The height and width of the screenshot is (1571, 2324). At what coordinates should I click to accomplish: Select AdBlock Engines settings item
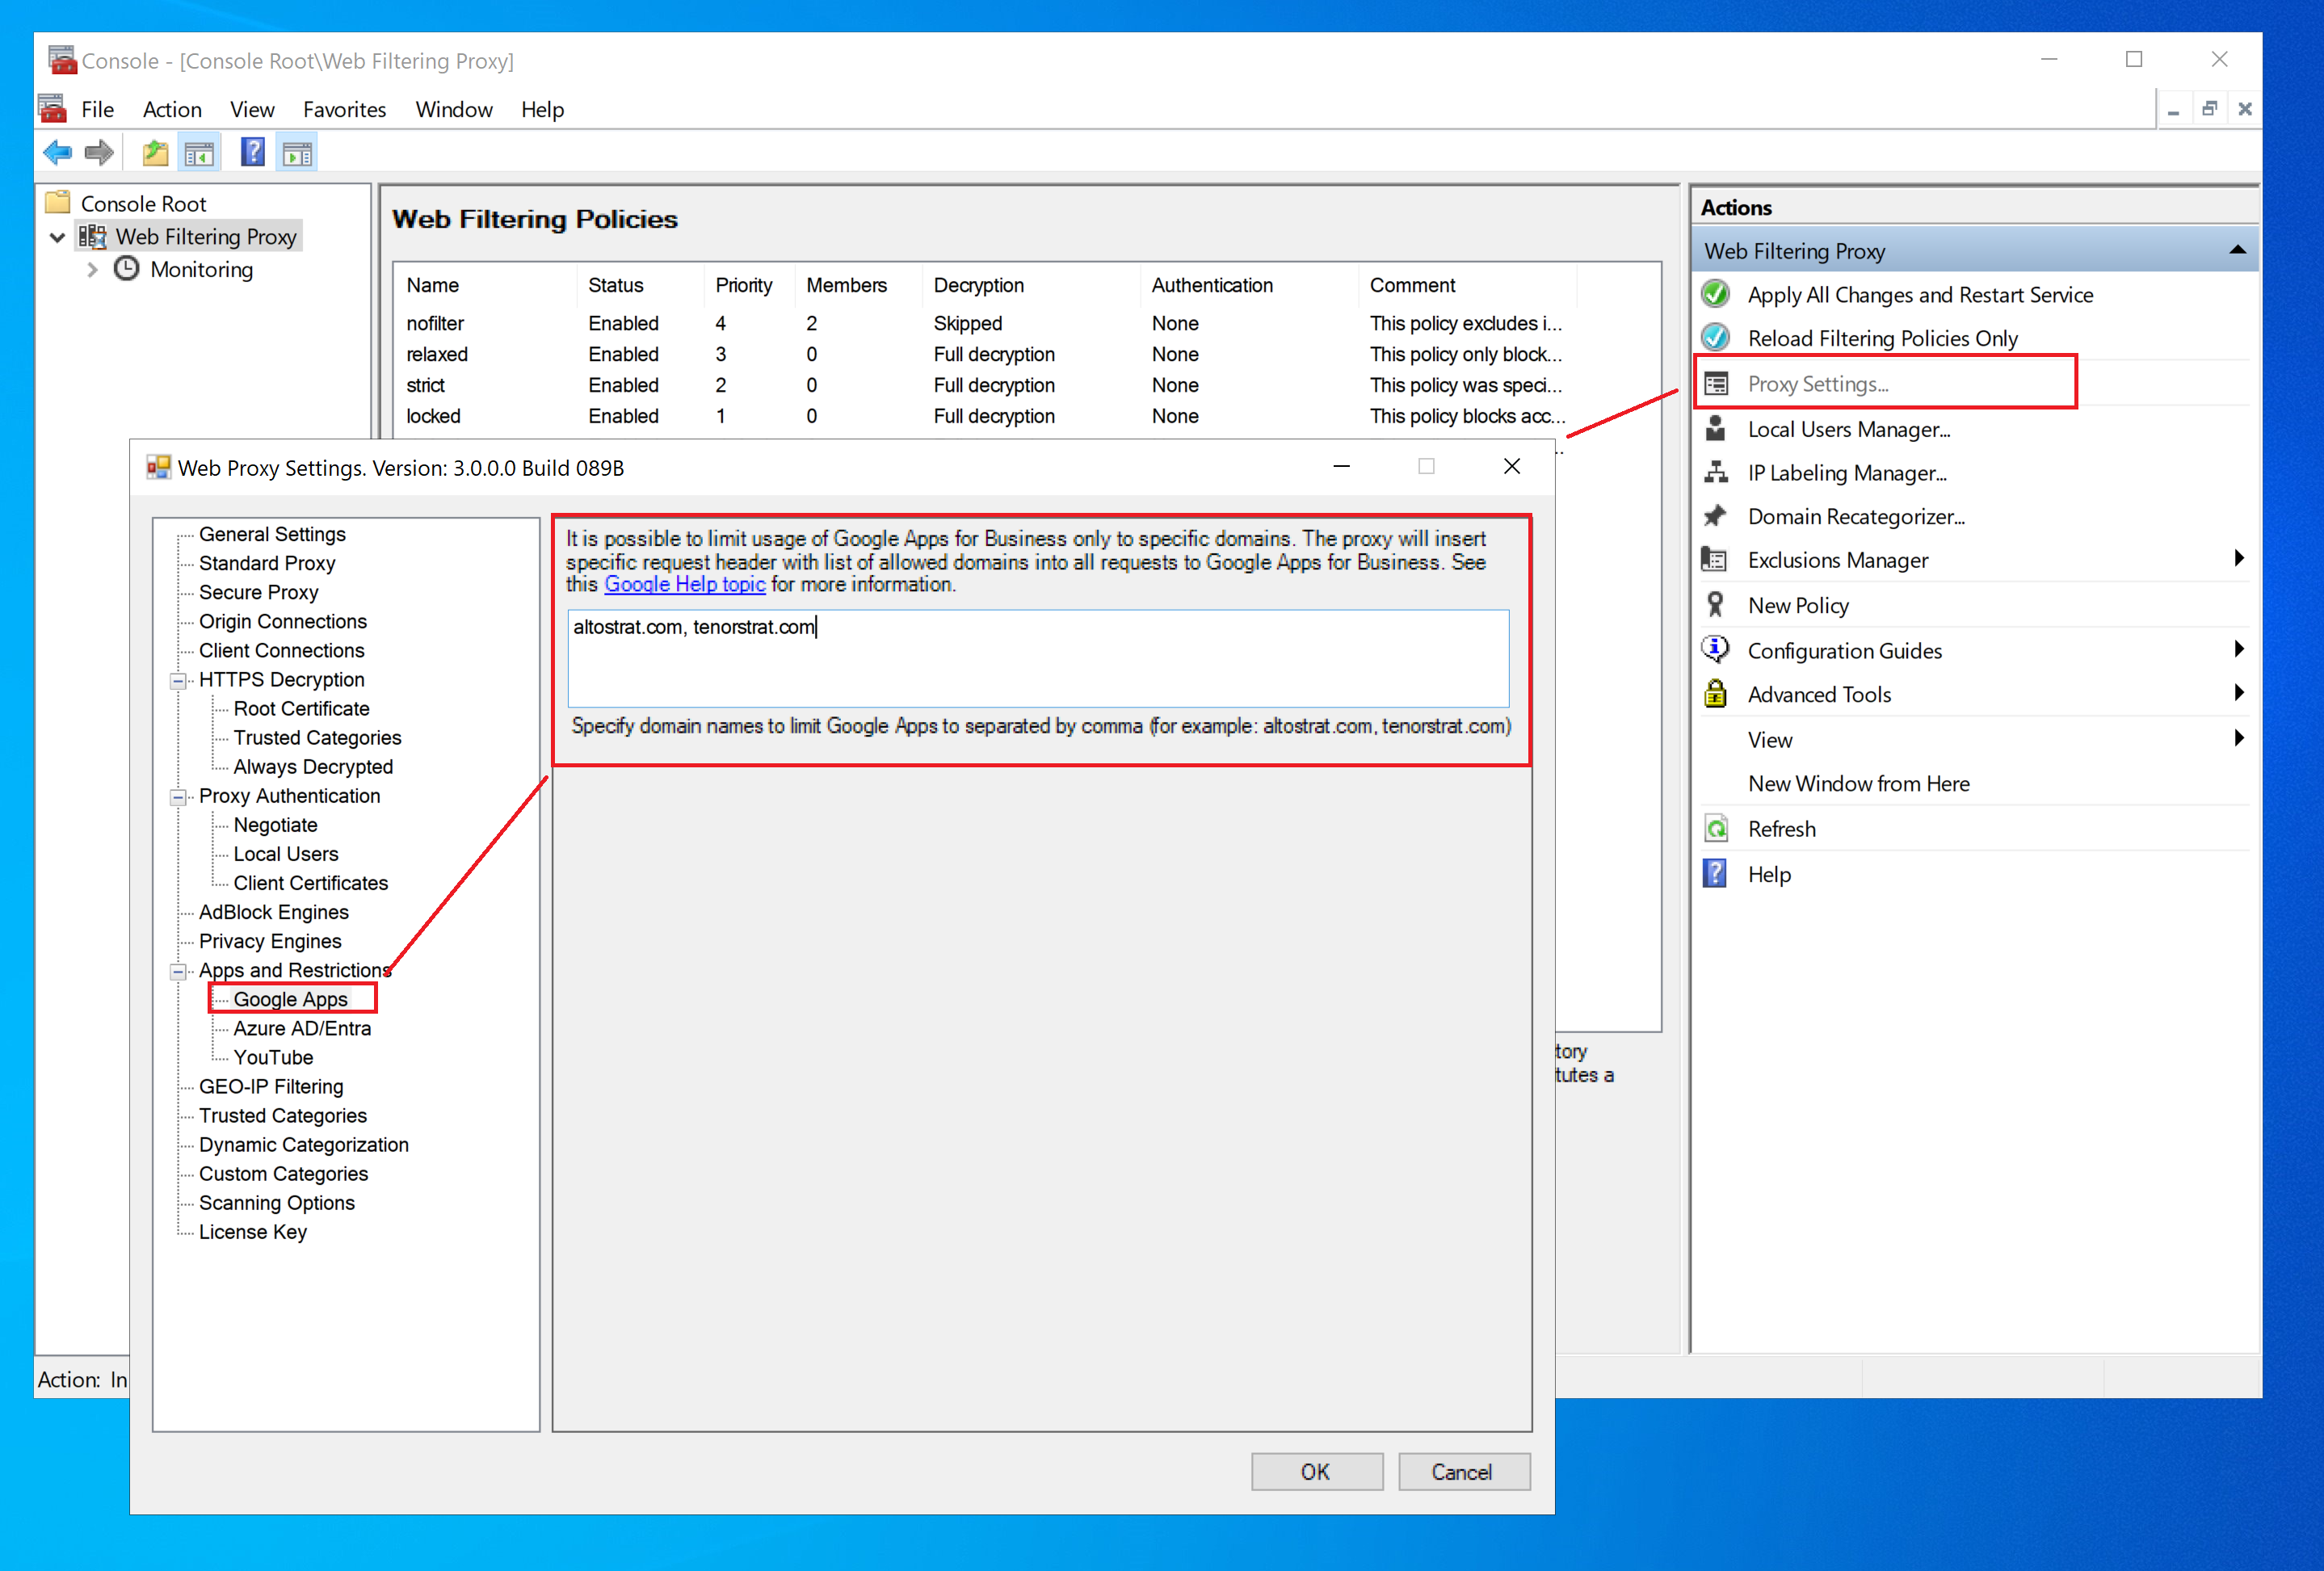(x=273, y=913)
